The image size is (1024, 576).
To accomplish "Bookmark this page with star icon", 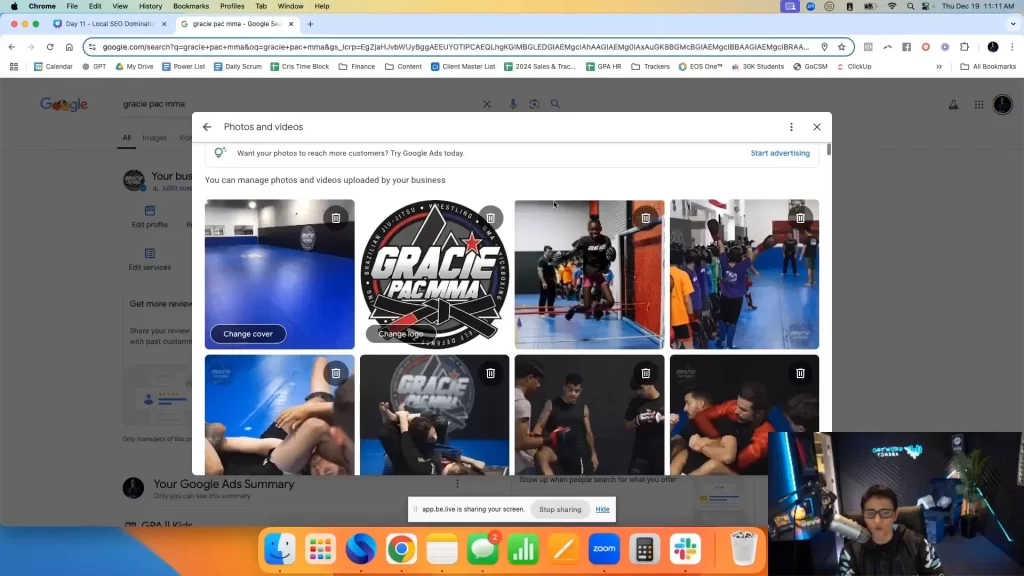I will pyautogui.click(x=842, y=47).
